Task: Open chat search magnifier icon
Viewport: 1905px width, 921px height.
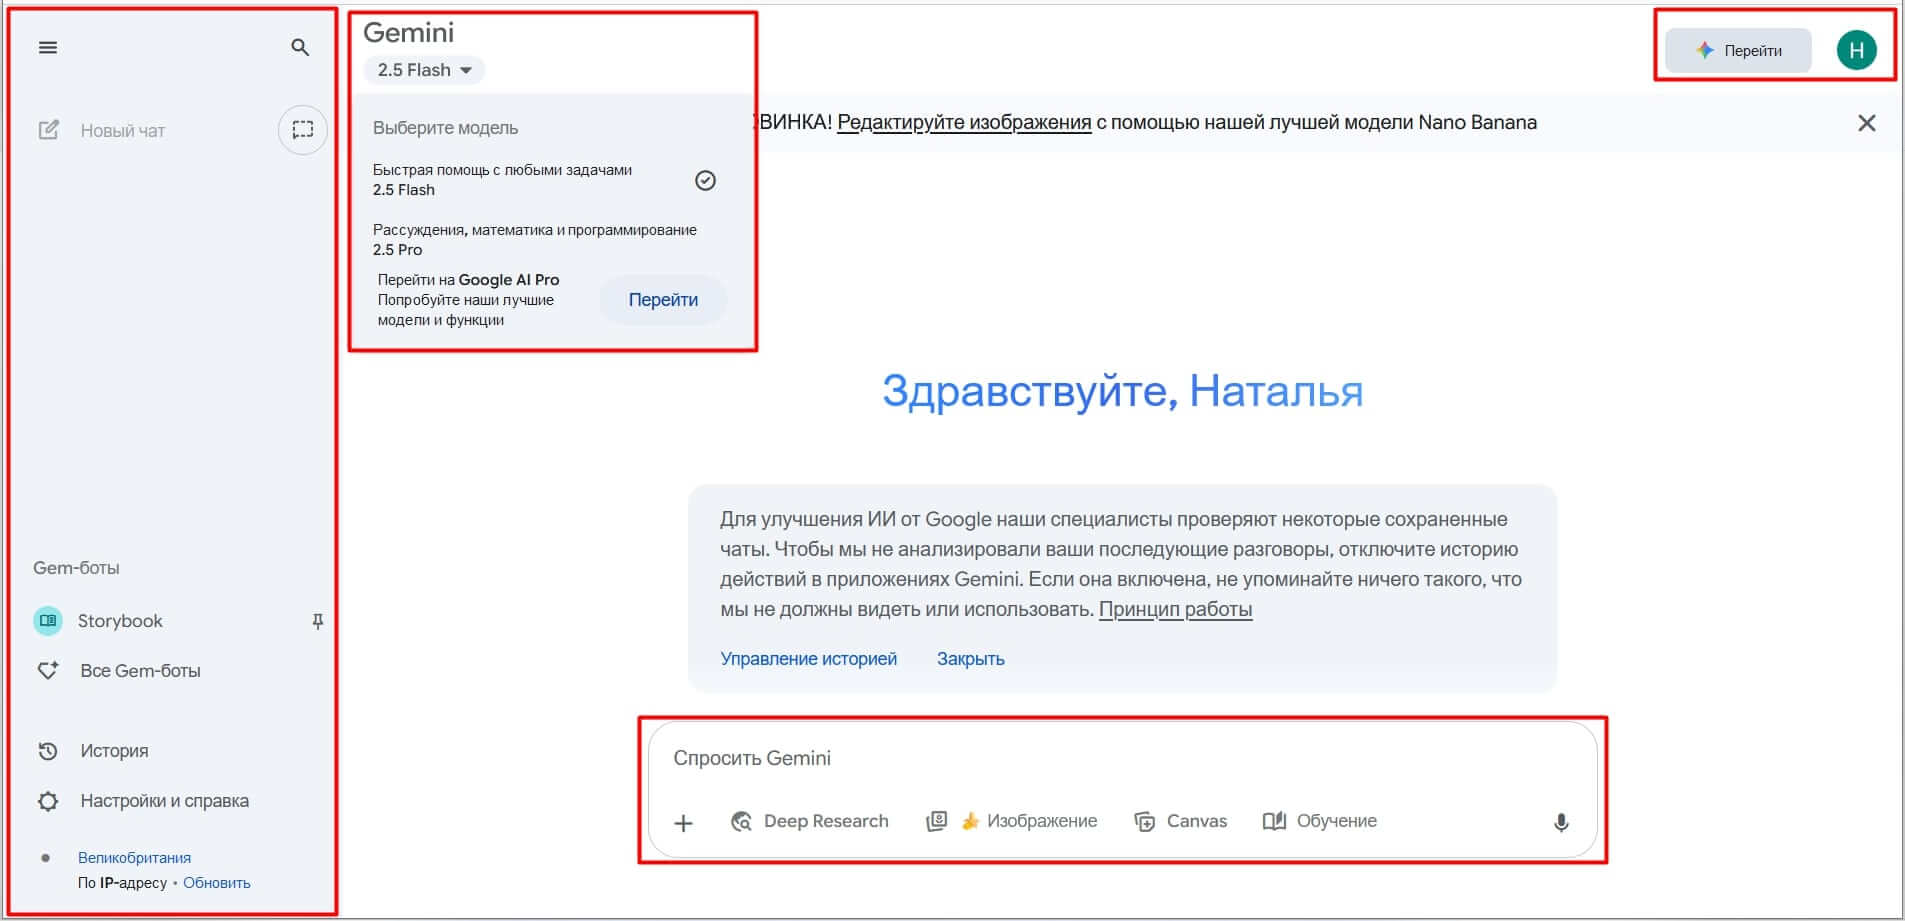Action: 300,47
